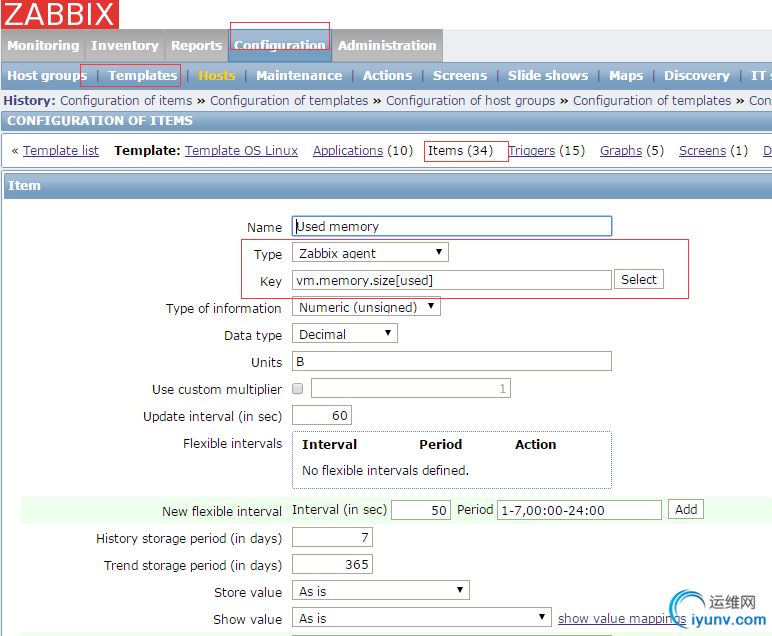This screenshot has width=772, height=636.
Task: Select Items (34) entry
Action: tap(460, 151)
